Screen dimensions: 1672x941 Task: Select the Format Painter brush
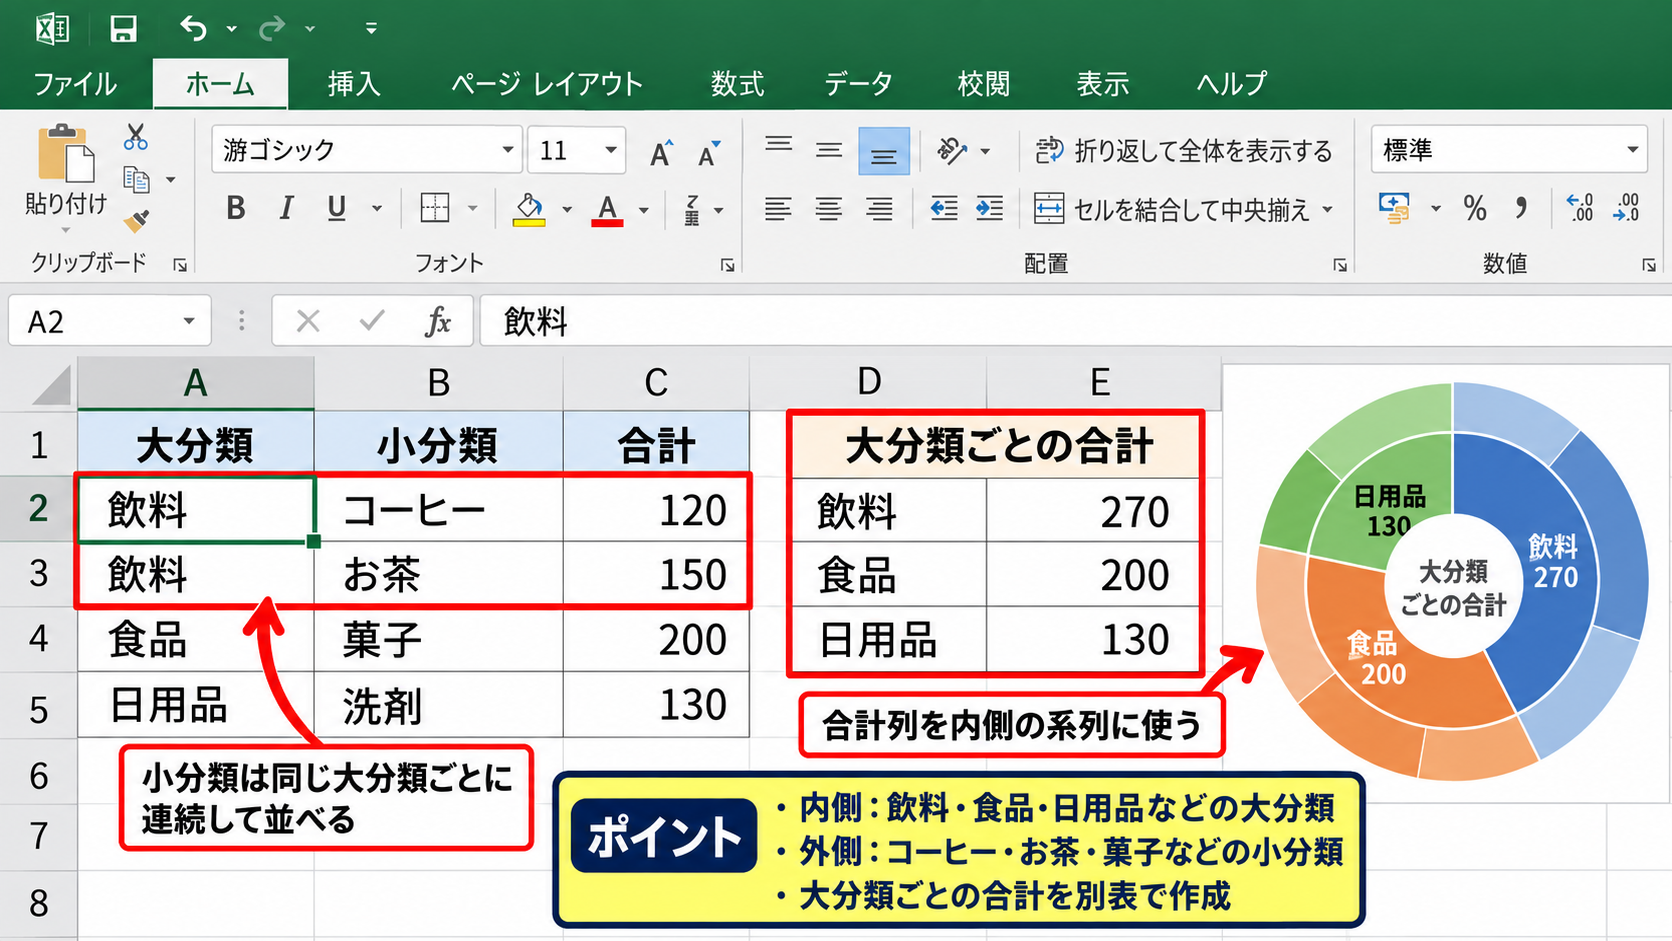[x=137, y=220]
